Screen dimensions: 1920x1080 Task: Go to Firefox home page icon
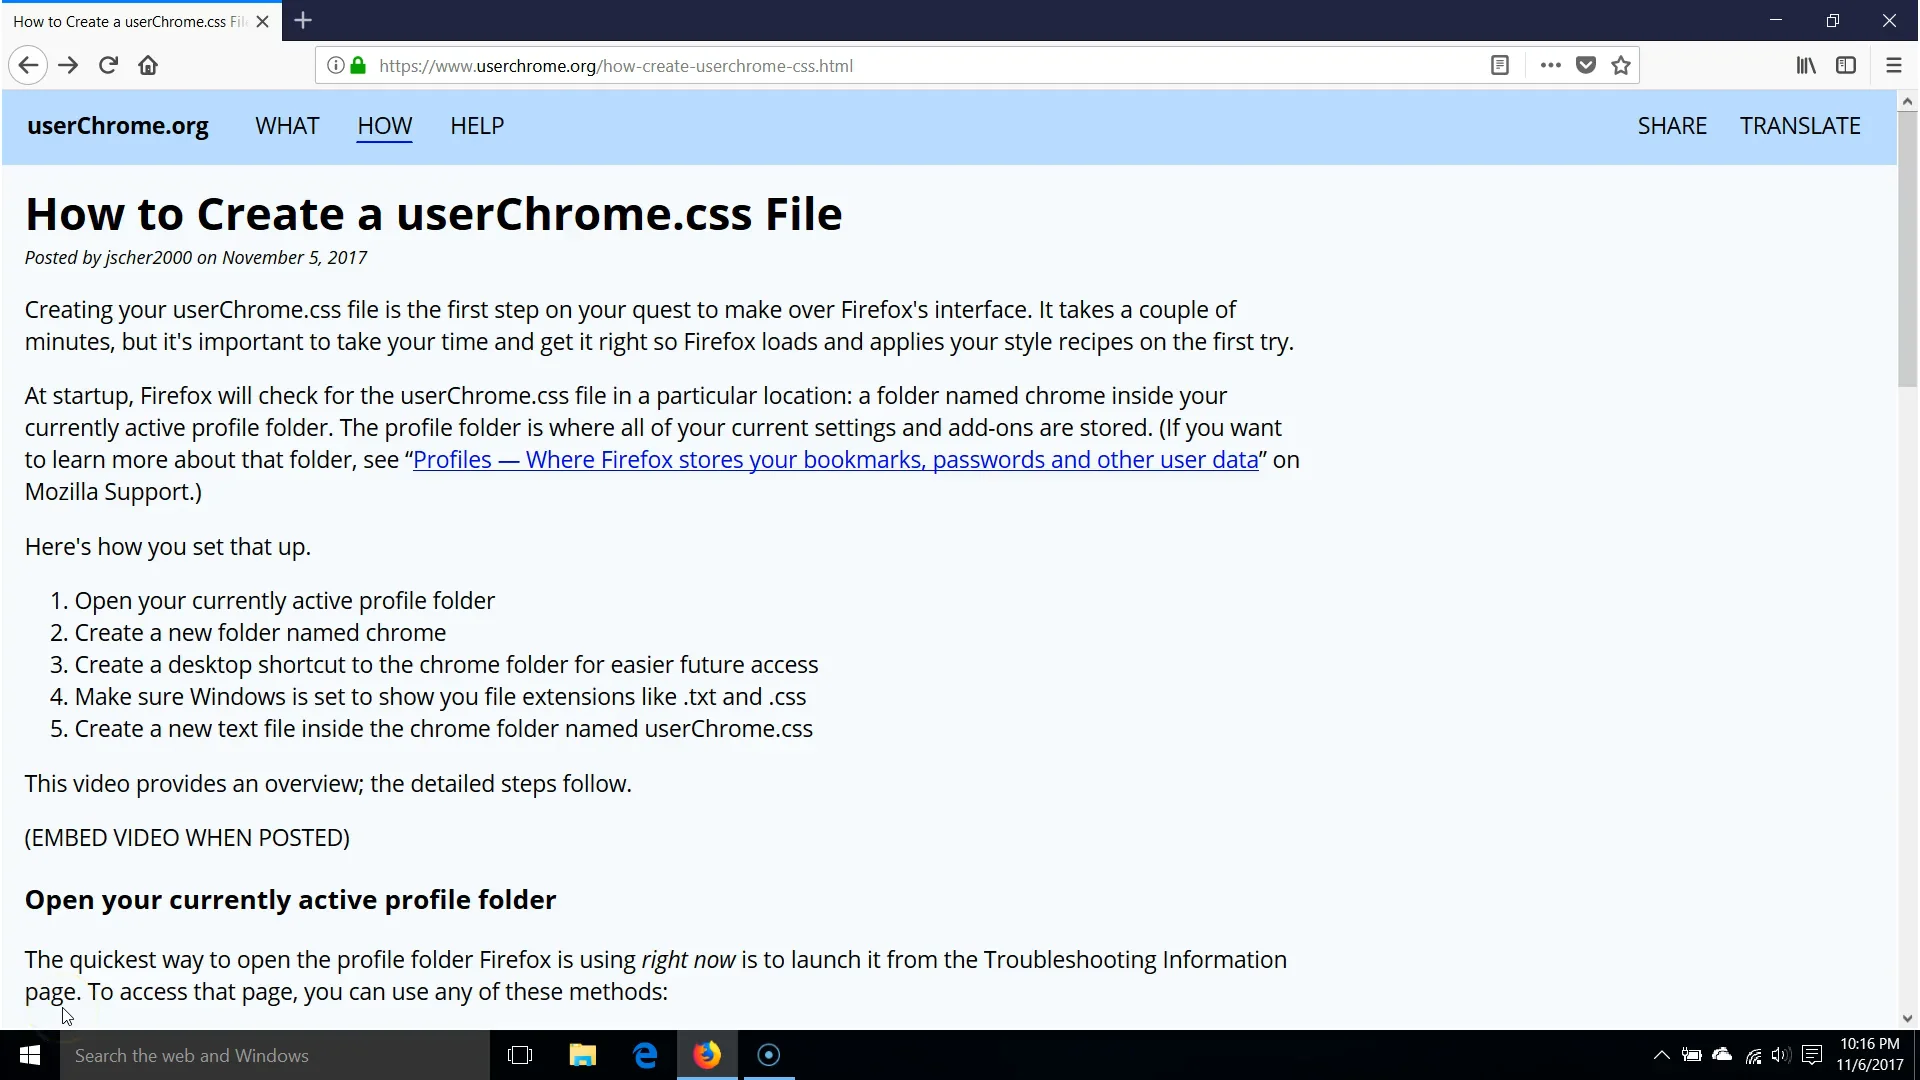point(148,66)
